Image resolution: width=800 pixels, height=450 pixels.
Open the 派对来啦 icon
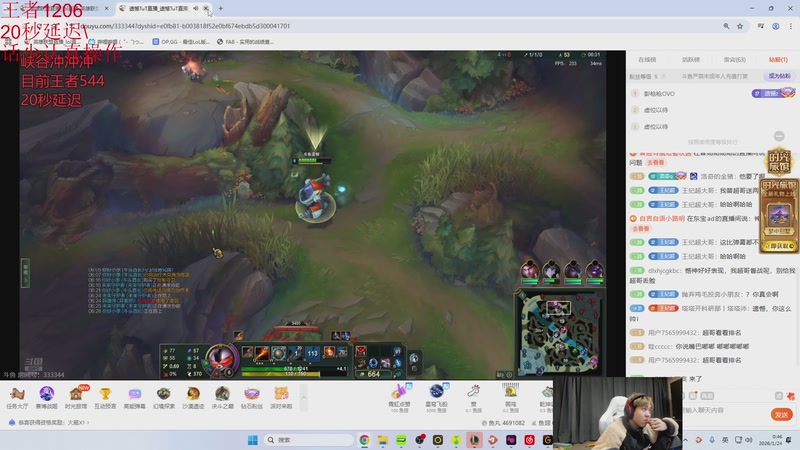tap(281, 398)
